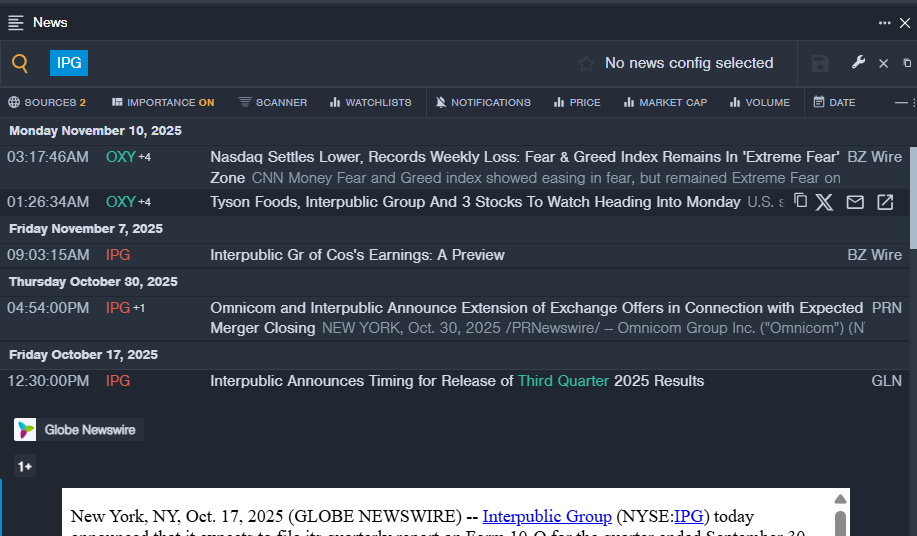Email the Tyson Foods story
The image size is (917, 536).
pos(855,202)
